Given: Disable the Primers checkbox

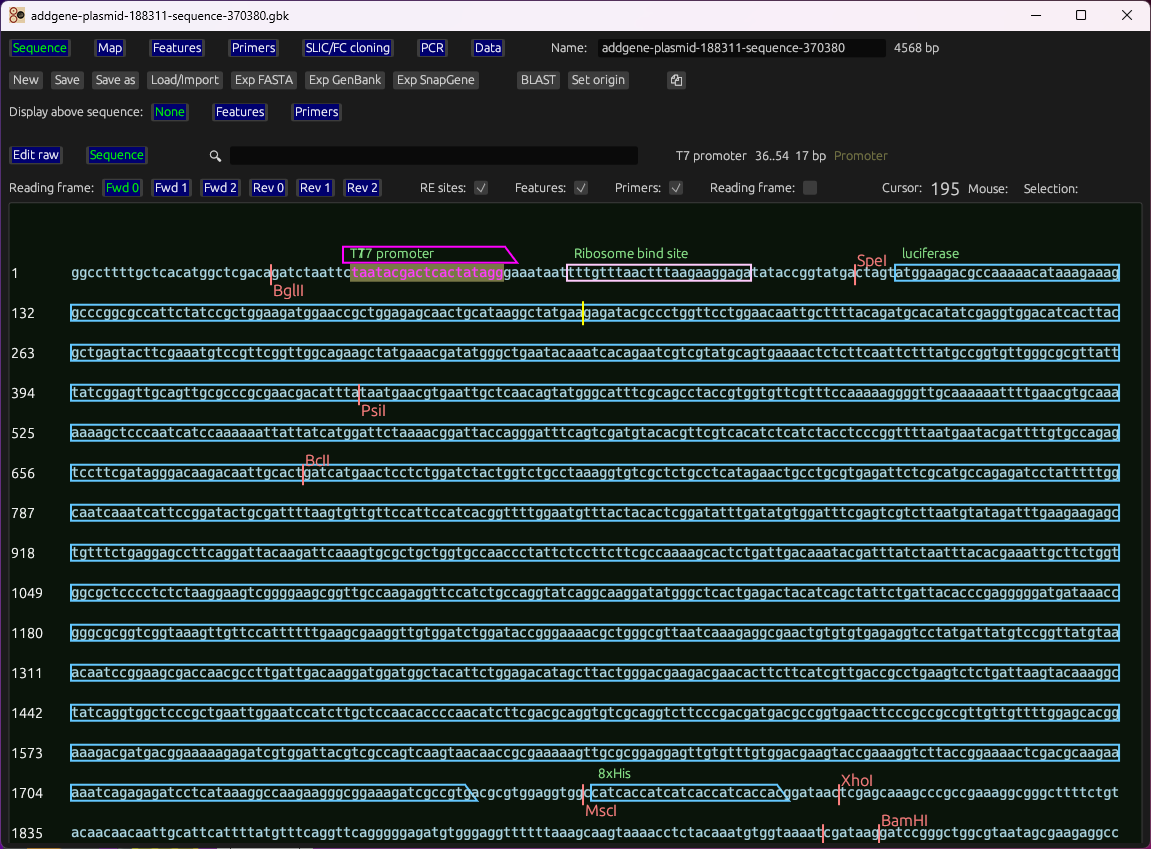Looking at the screenshot, I should 676,188.
